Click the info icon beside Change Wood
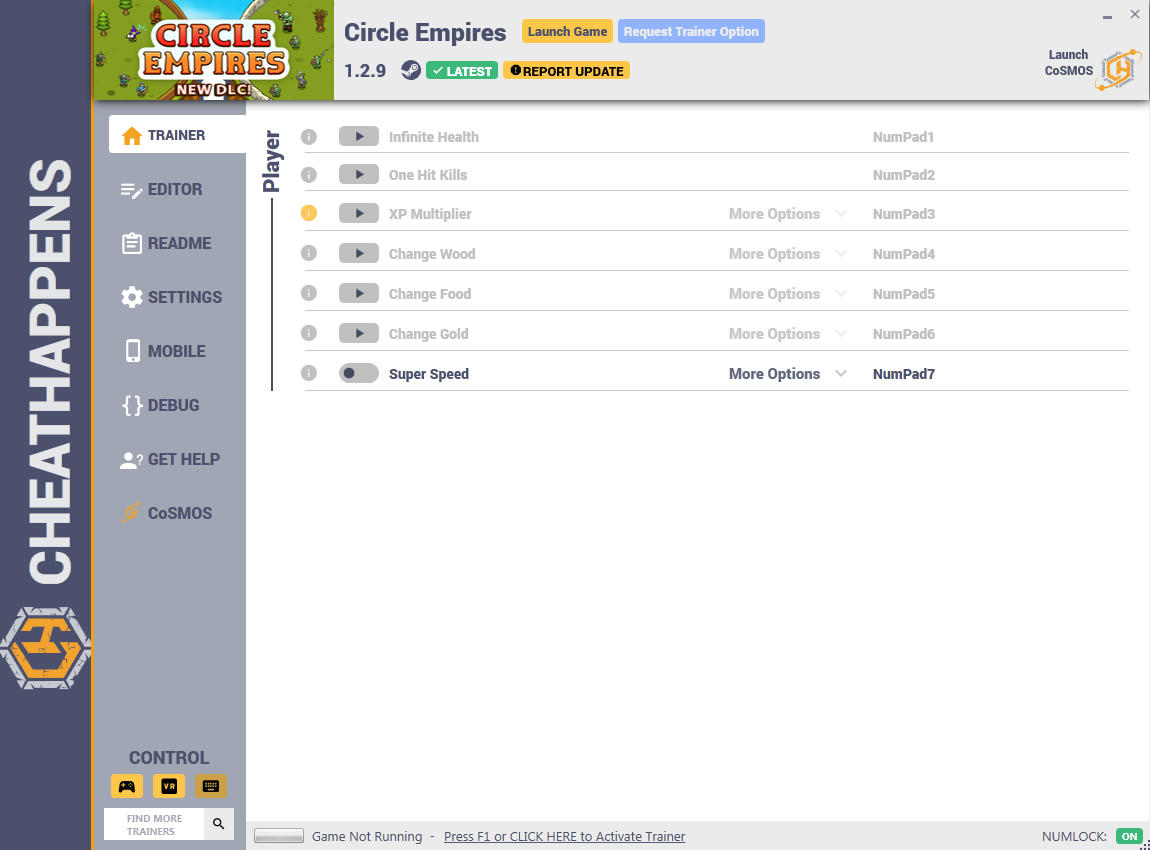 click(x=309, y=253)
